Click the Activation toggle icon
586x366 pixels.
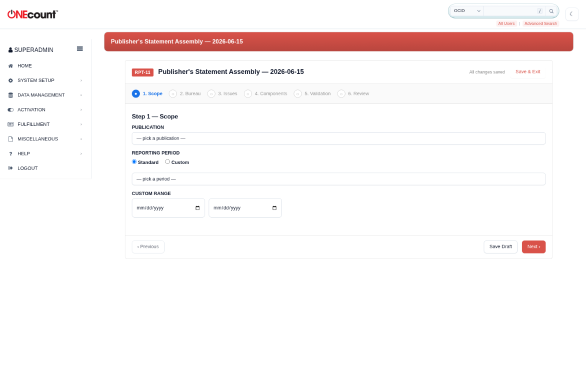pos(10,110)
